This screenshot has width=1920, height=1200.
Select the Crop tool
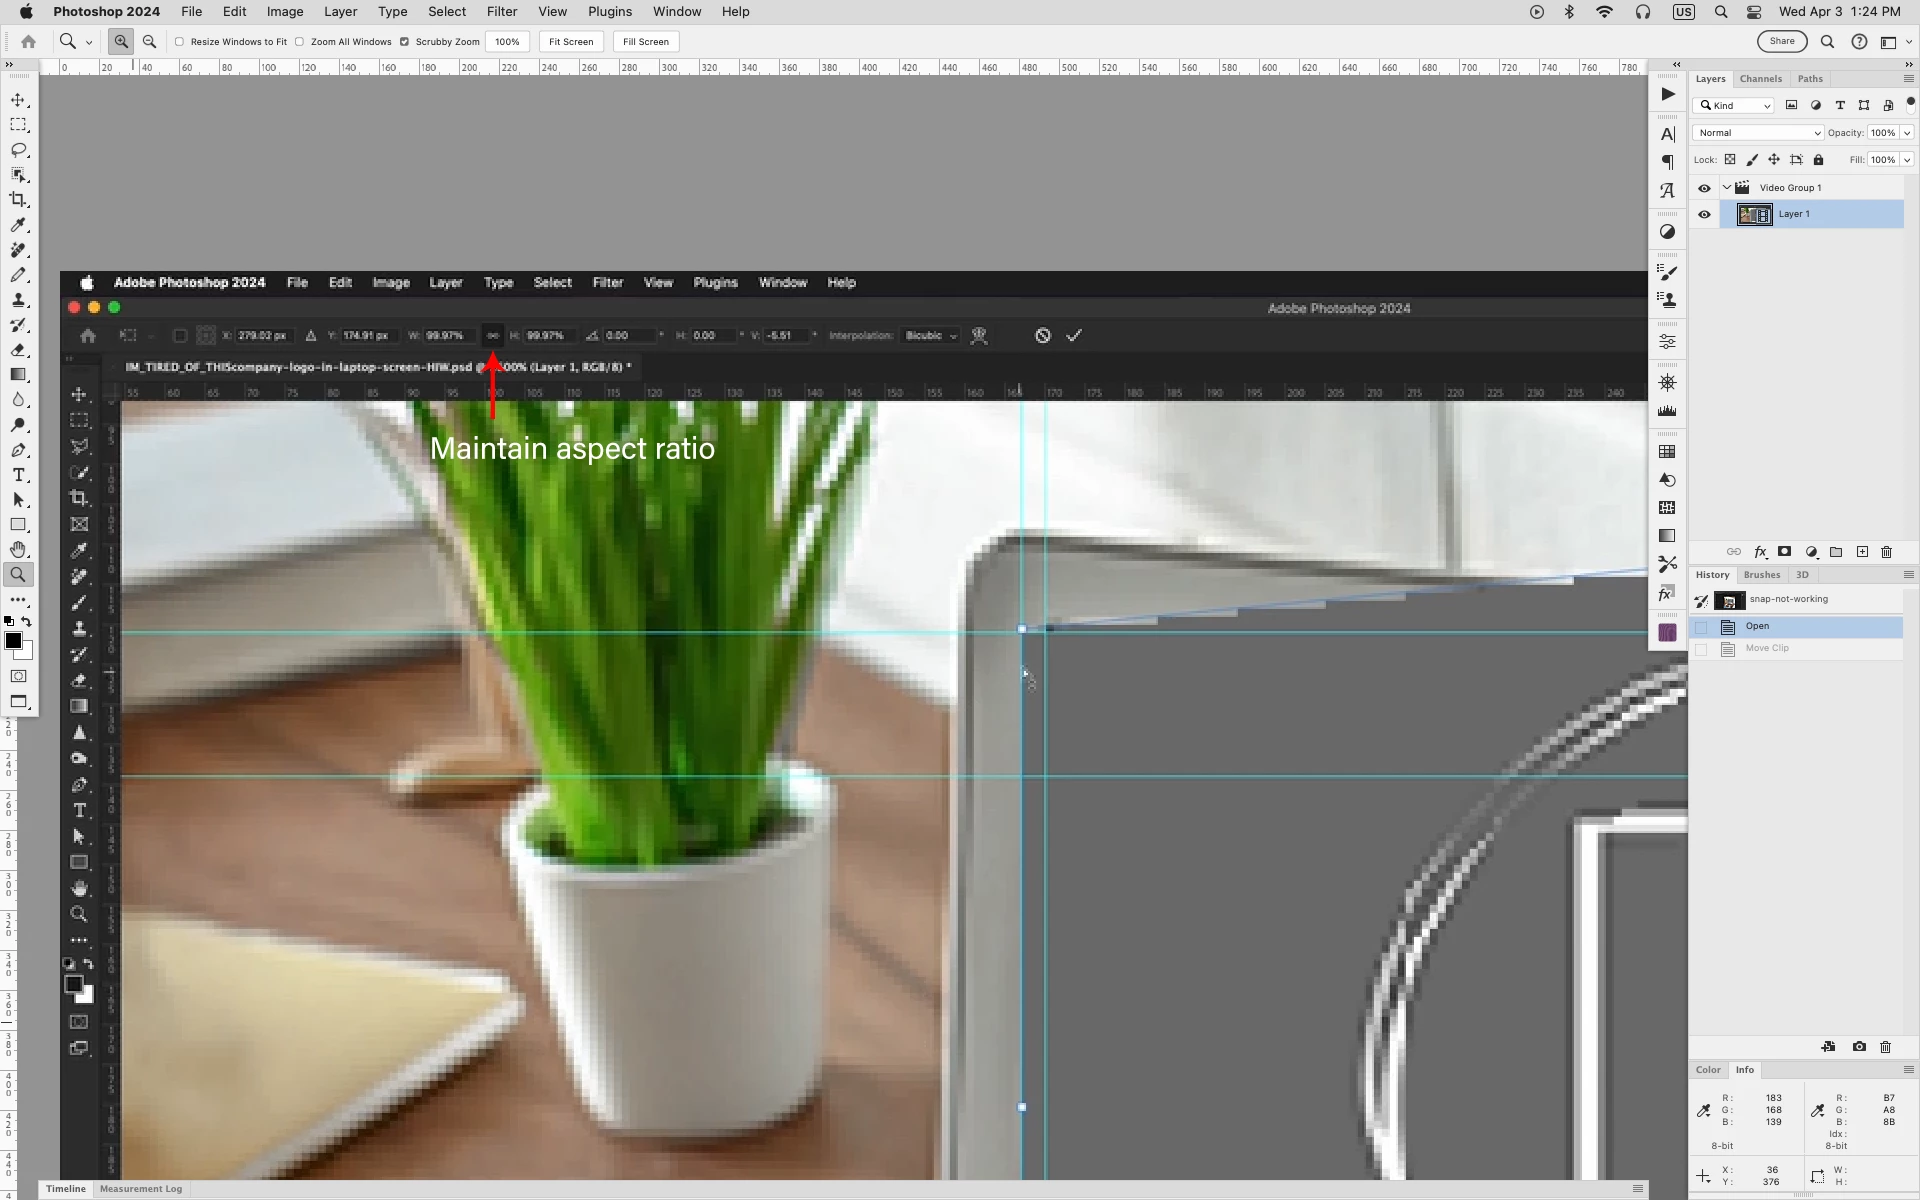18,200
